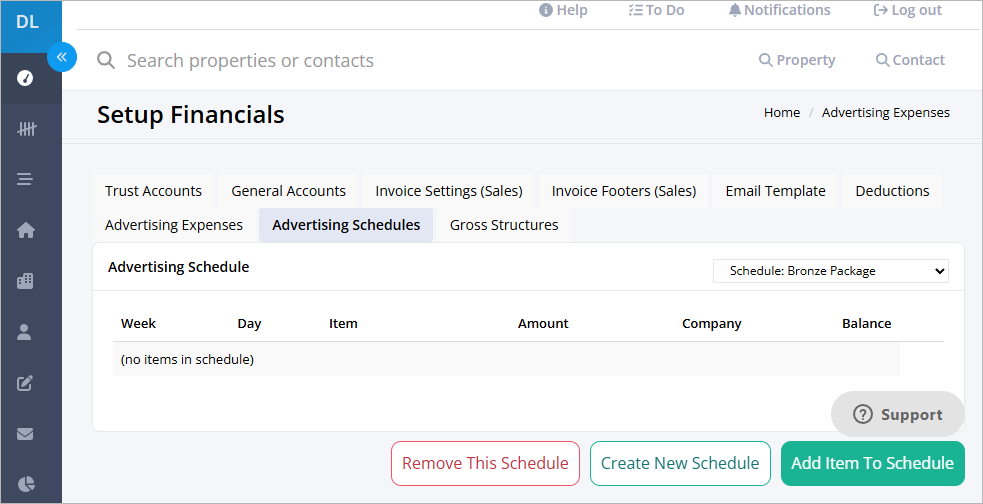Click Log out
The height and width of the screenshot is (504, 983).
point(908,10)
